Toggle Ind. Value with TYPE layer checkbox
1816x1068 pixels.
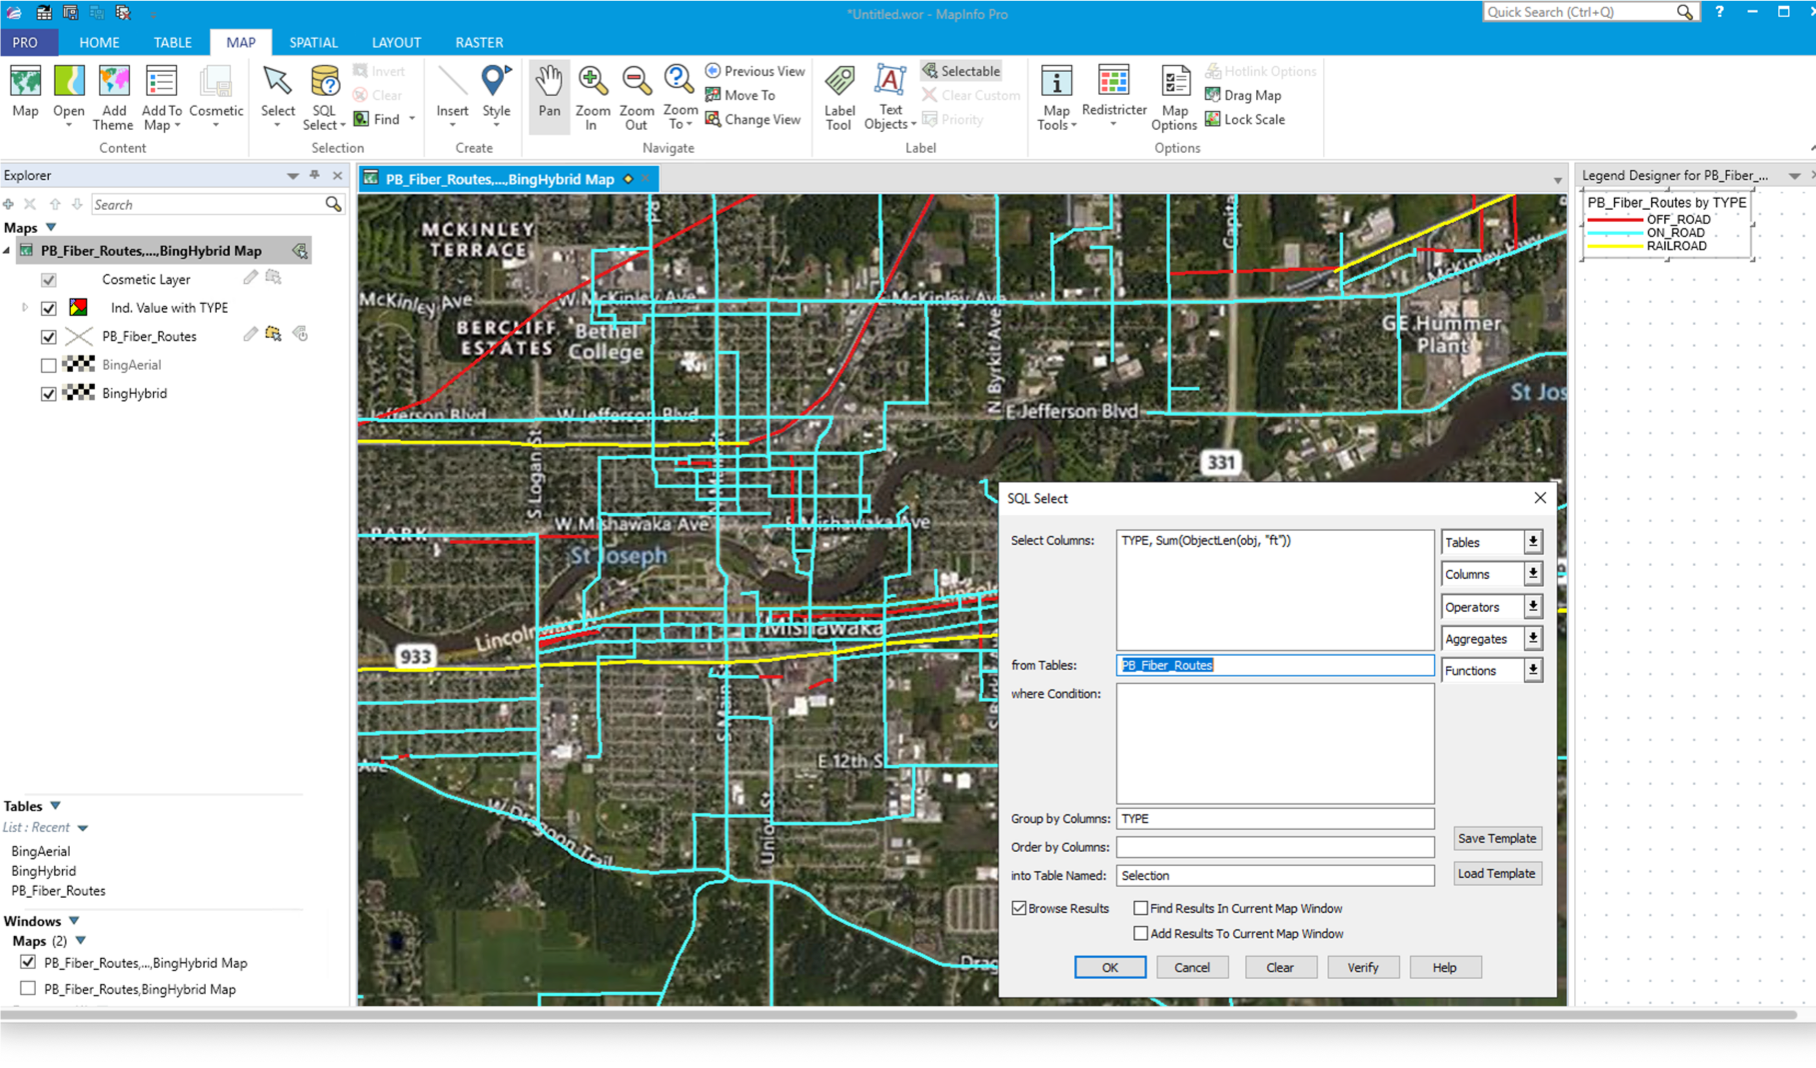pos(49,308)
